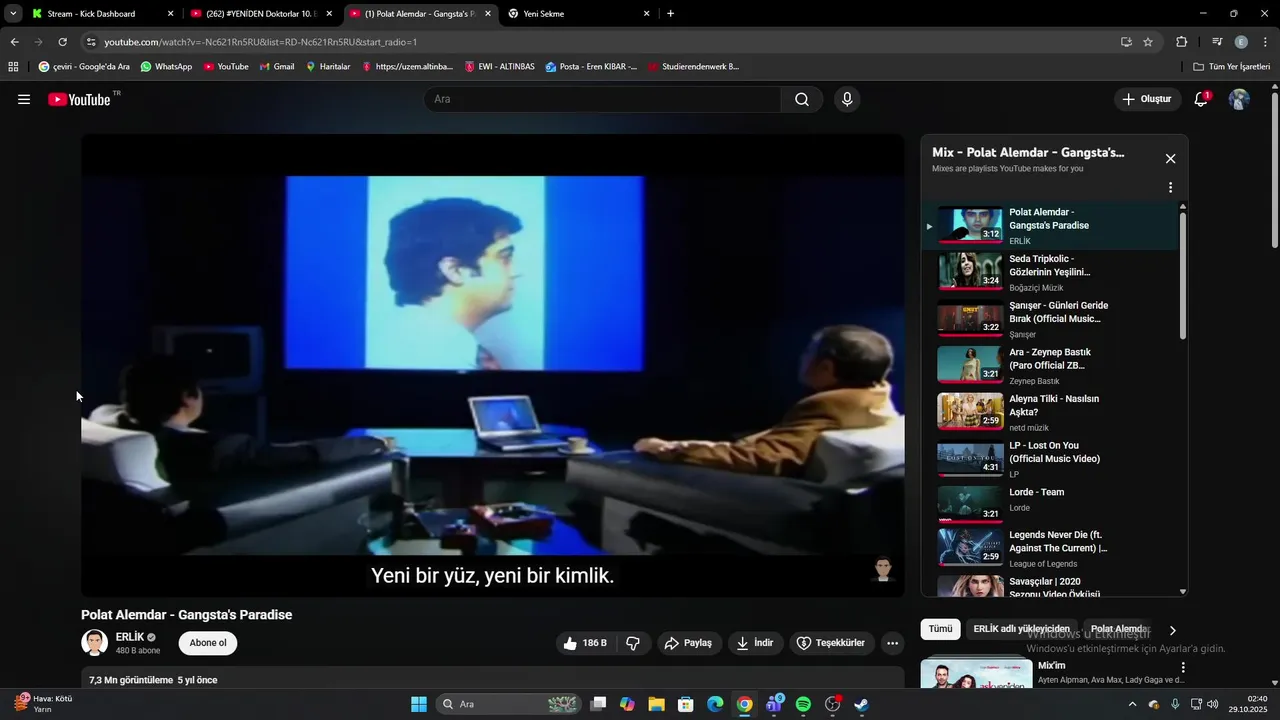This screenshot has height=720, width=1280.
Task: Open Tüm Yer İşaretleri folder
Action: click(x=1232, y=67)
